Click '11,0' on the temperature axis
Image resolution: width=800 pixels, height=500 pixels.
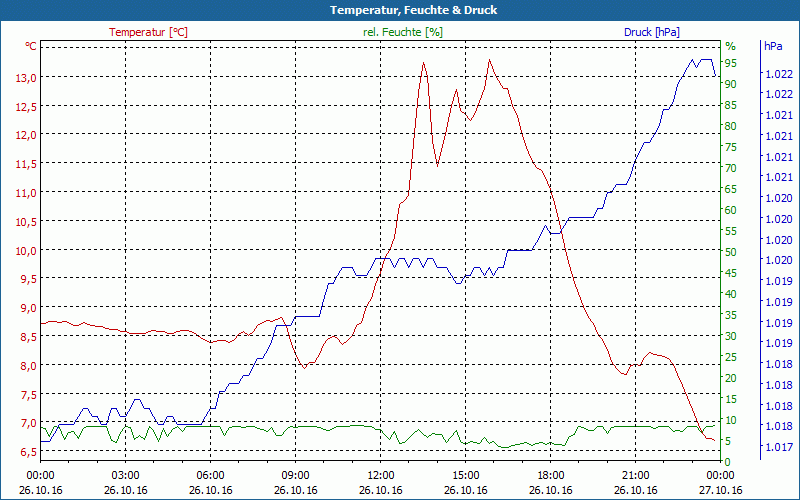tap(26, 193)
